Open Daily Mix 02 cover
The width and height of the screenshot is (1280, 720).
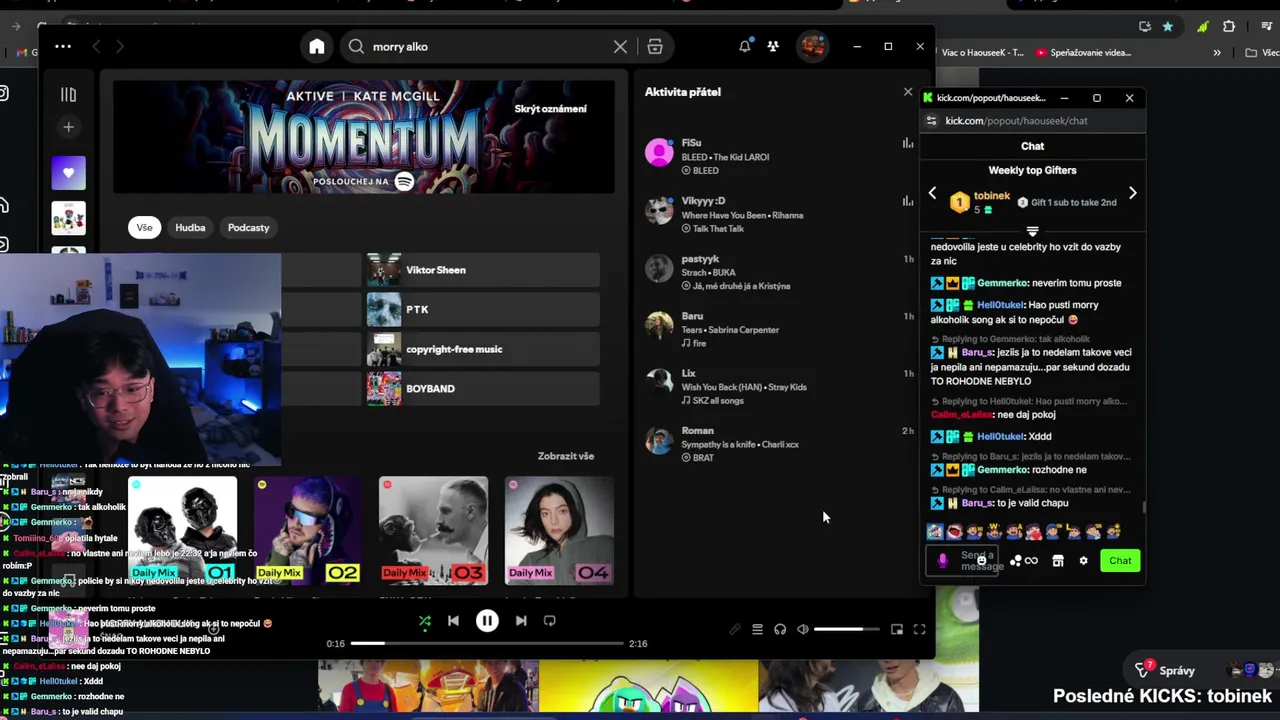click(308, 530)
